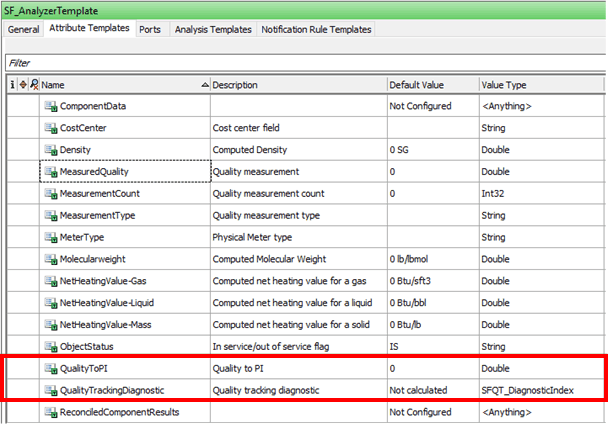Click the ComponentData attribute icon
The width and height of the screenshot is (608, 424).
pyautogui.click(x=51, y=106)
